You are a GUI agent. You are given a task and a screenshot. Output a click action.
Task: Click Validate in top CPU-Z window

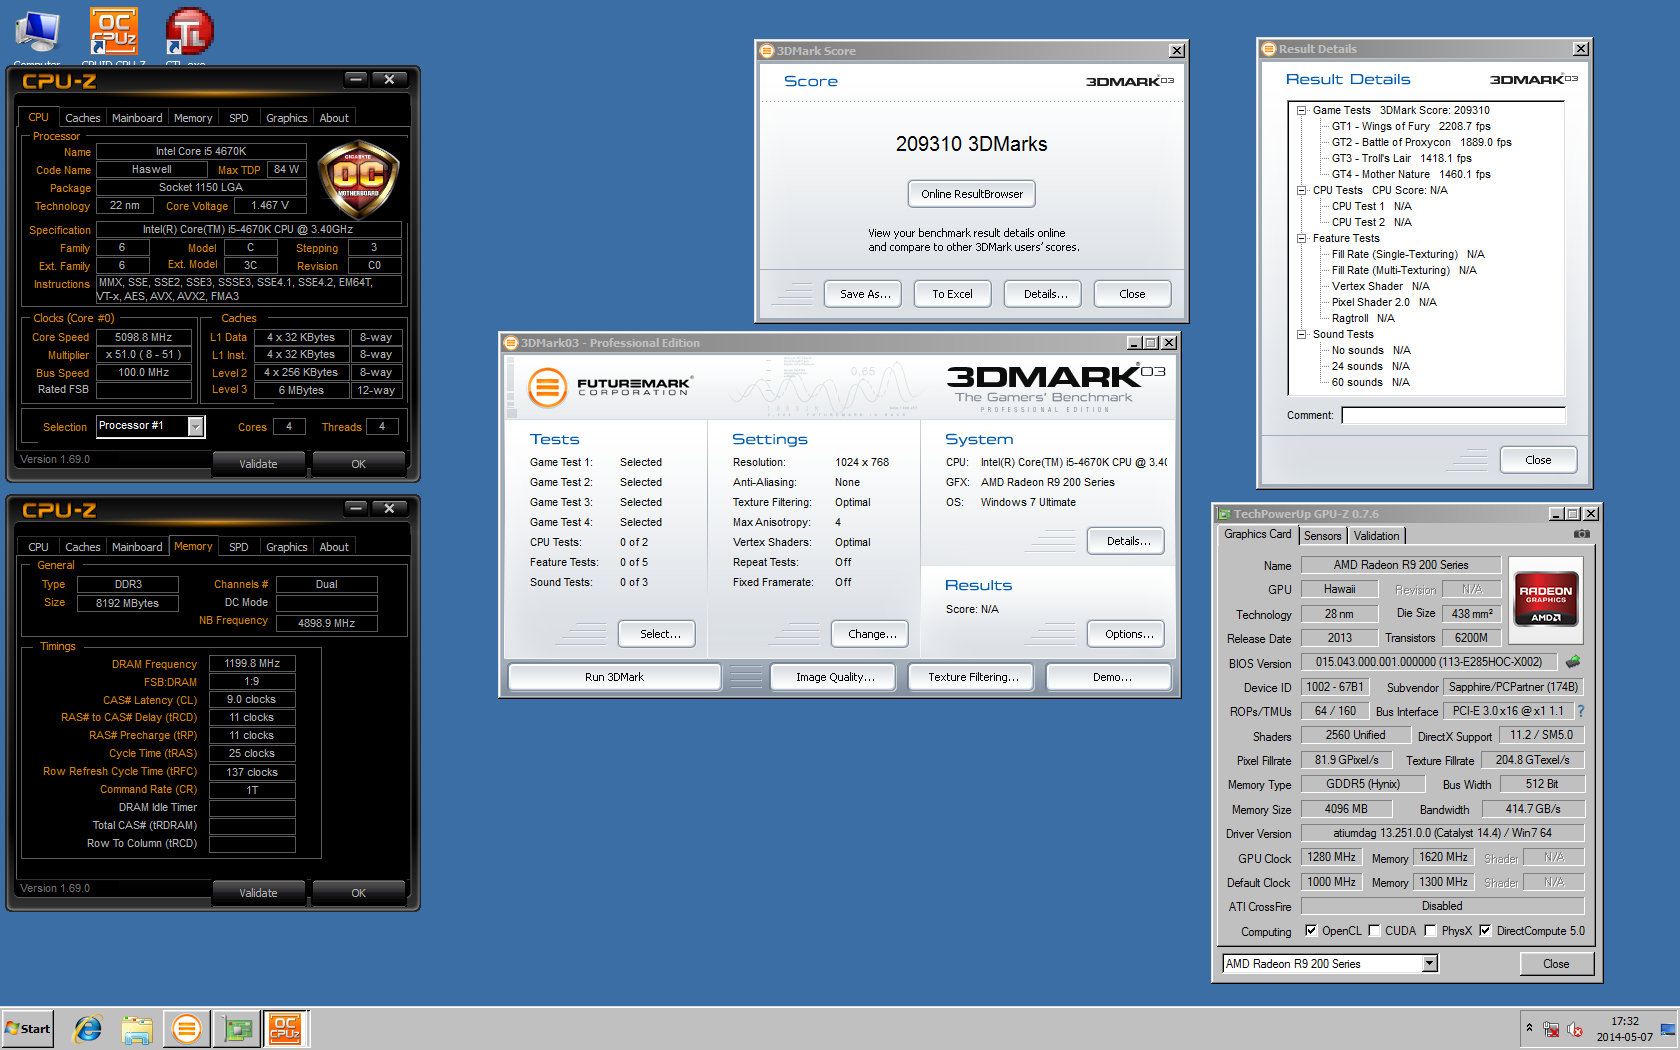[258, 464]
